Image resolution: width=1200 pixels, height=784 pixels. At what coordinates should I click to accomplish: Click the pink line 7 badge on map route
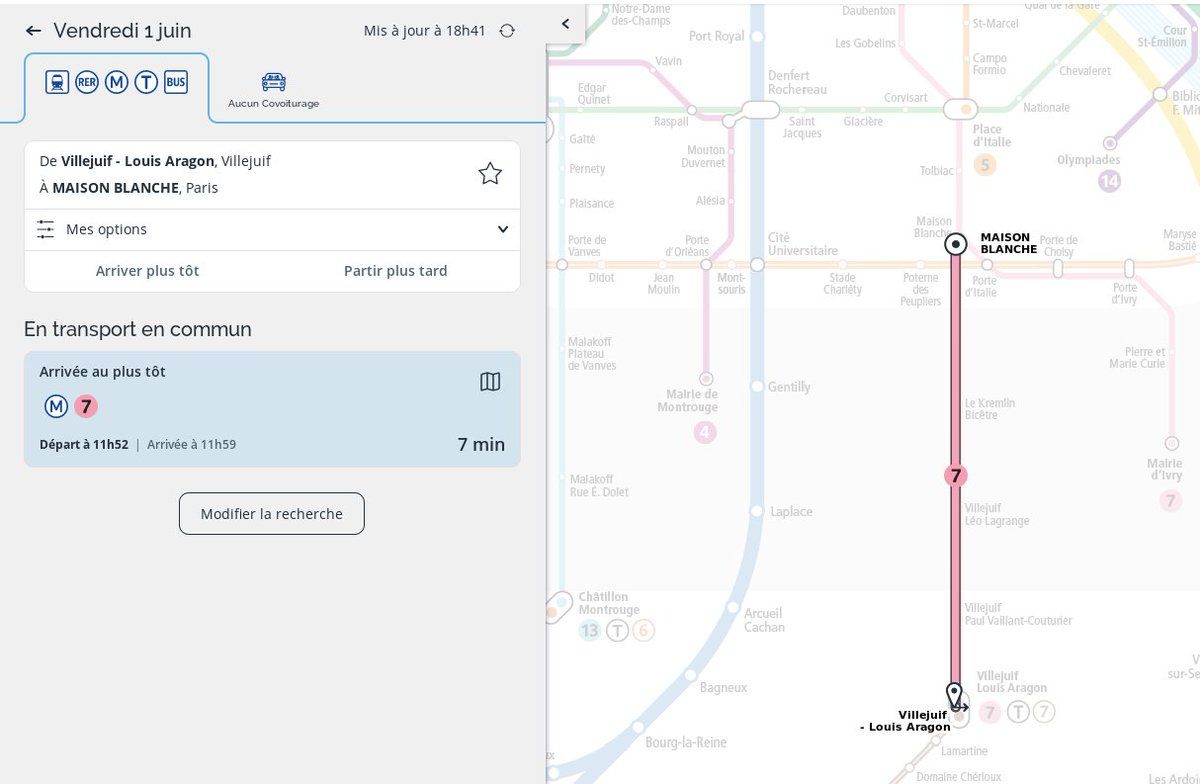pyautogui.click(x=956, y=476)
